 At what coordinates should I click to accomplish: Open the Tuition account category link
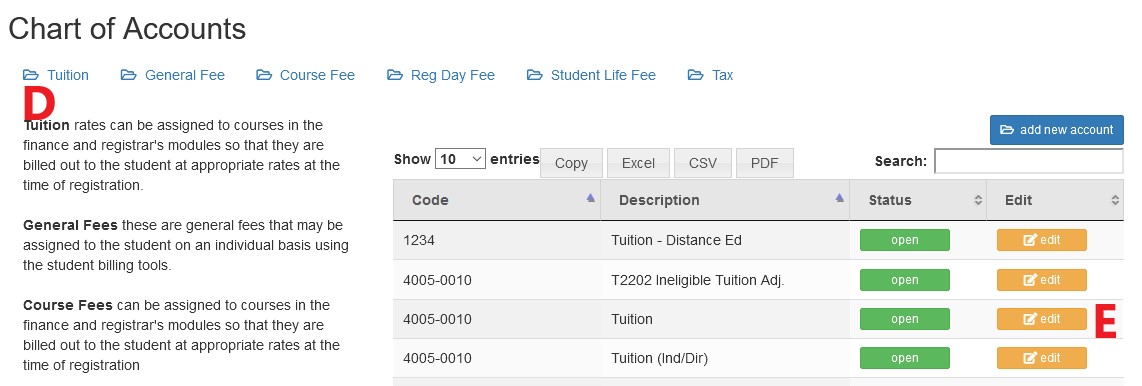point(56,75)
